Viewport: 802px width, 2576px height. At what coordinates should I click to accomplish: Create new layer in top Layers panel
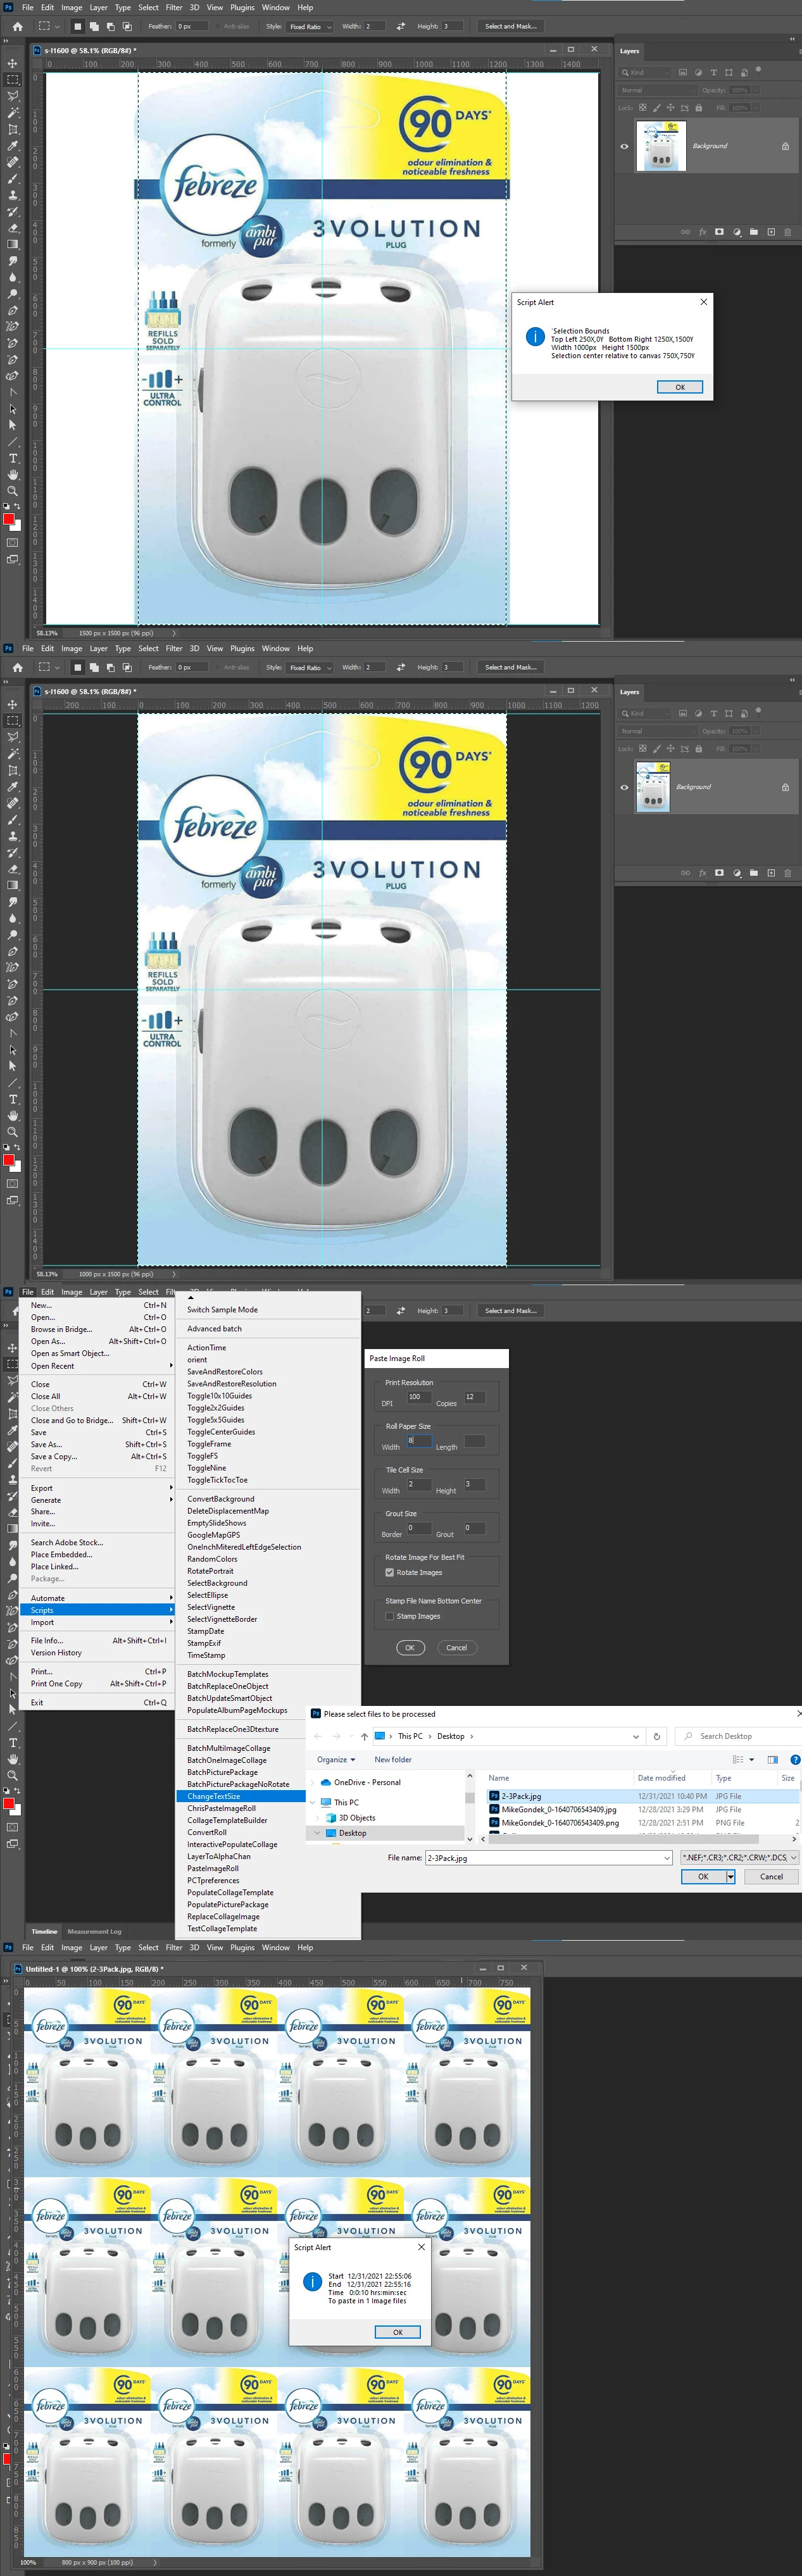click(771, 232)
